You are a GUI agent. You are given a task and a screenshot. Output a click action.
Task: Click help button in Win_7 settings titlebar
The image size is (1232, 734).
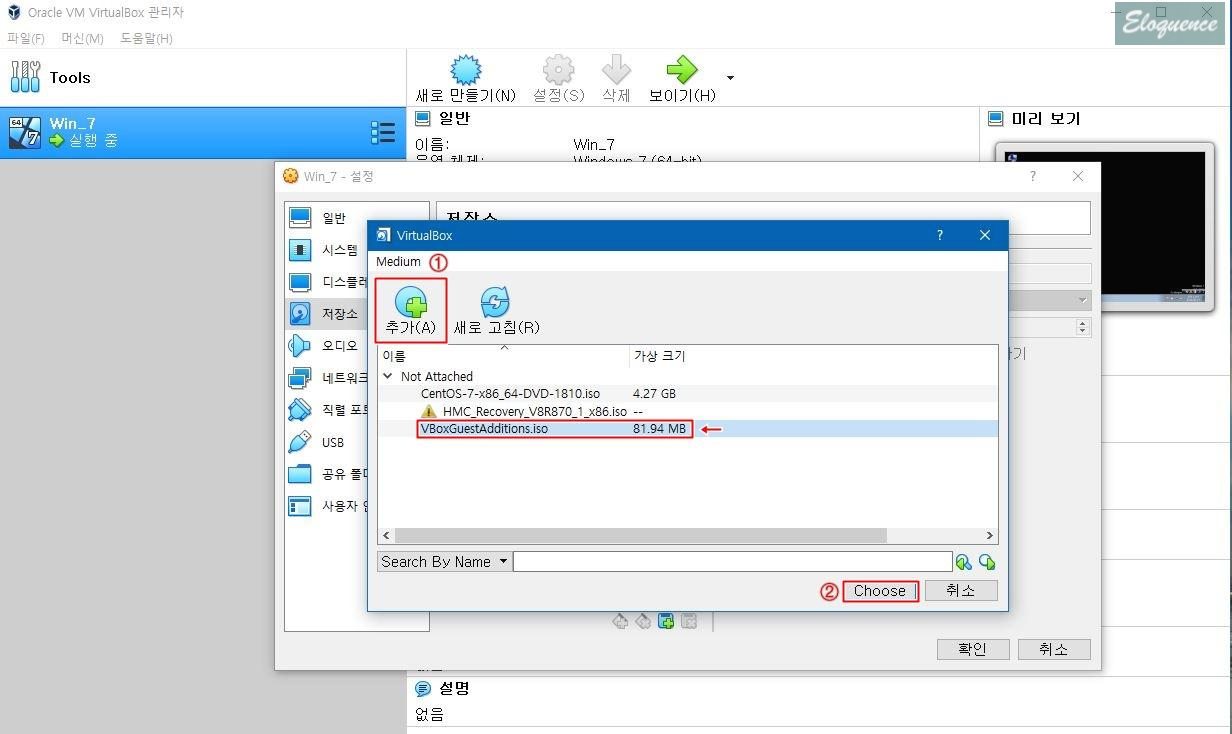pyautogui.click(x=1032, y=176)
